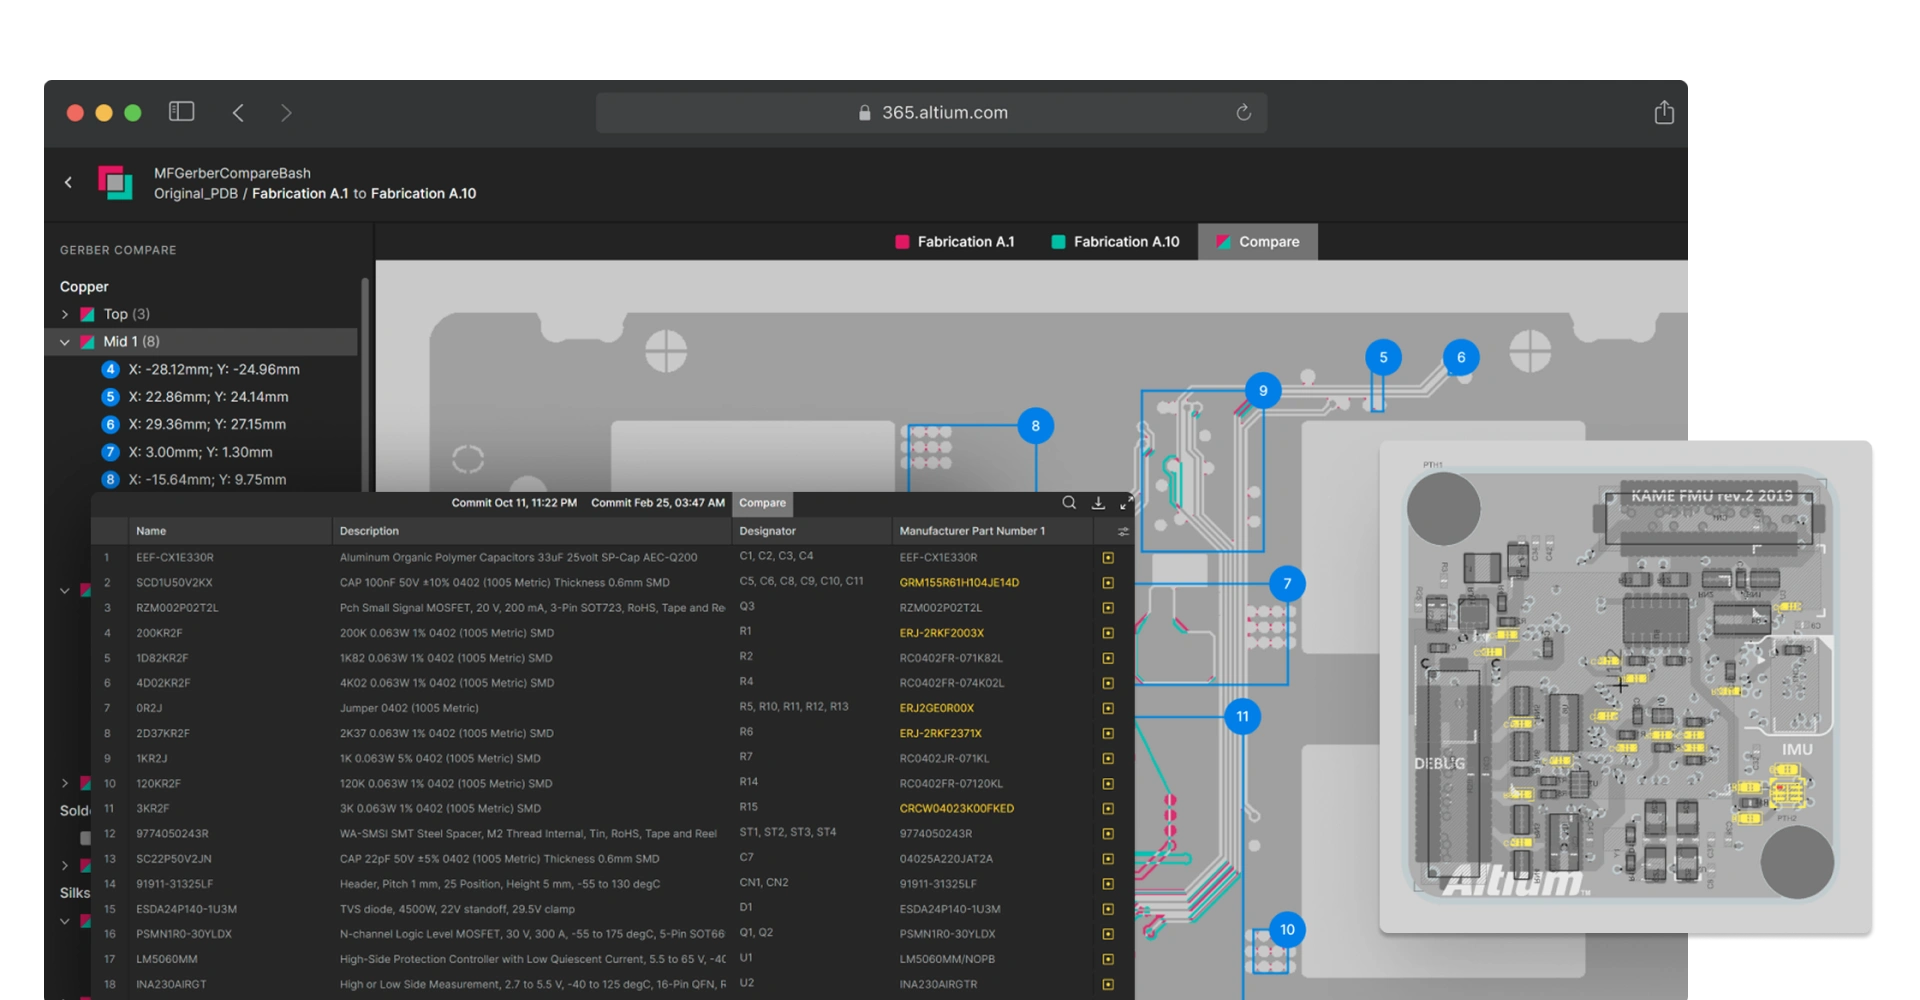
Task: Click the yellow icon in 9774050243R row
Action: click(x=1108, y=834)
